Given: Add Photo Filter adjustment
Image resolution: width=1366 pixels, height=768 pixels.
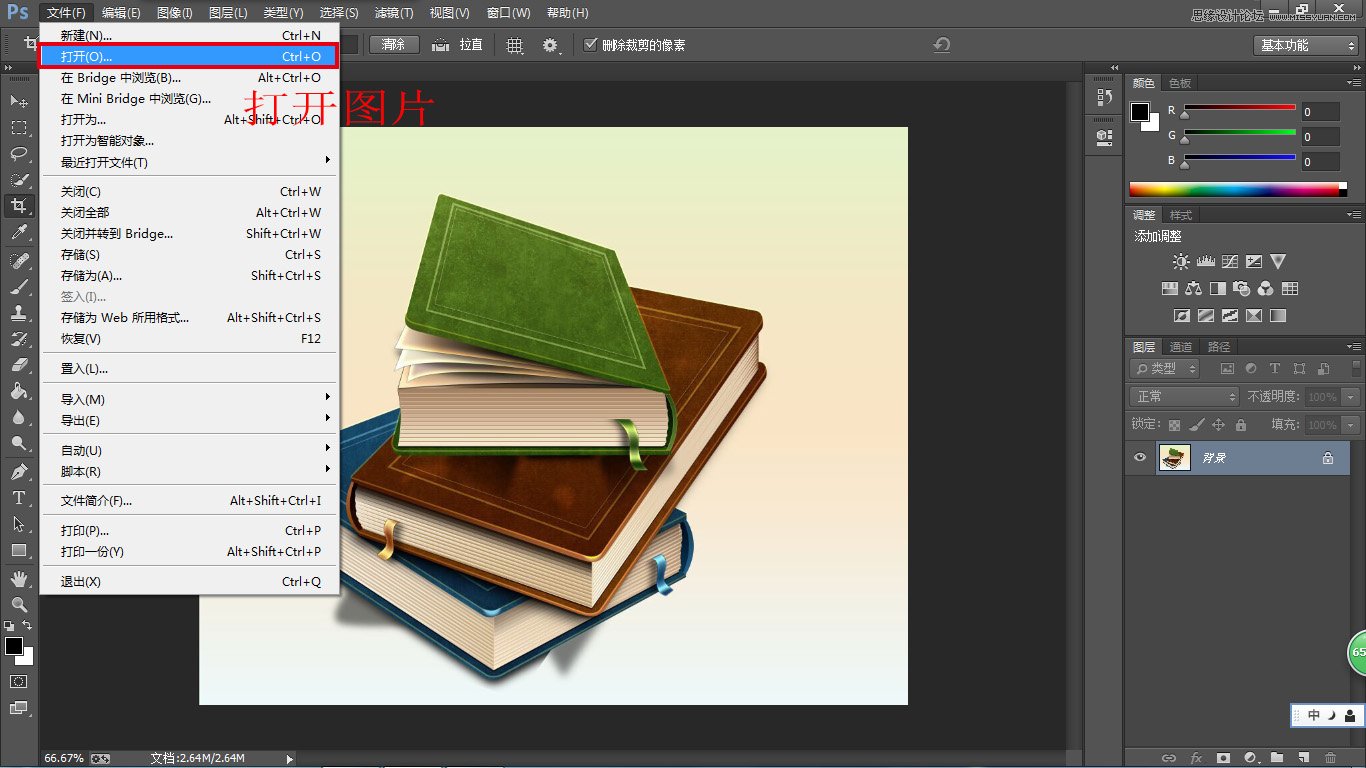Looking at the screenshot, I should pyautogui.click(x=1241, y=289).
